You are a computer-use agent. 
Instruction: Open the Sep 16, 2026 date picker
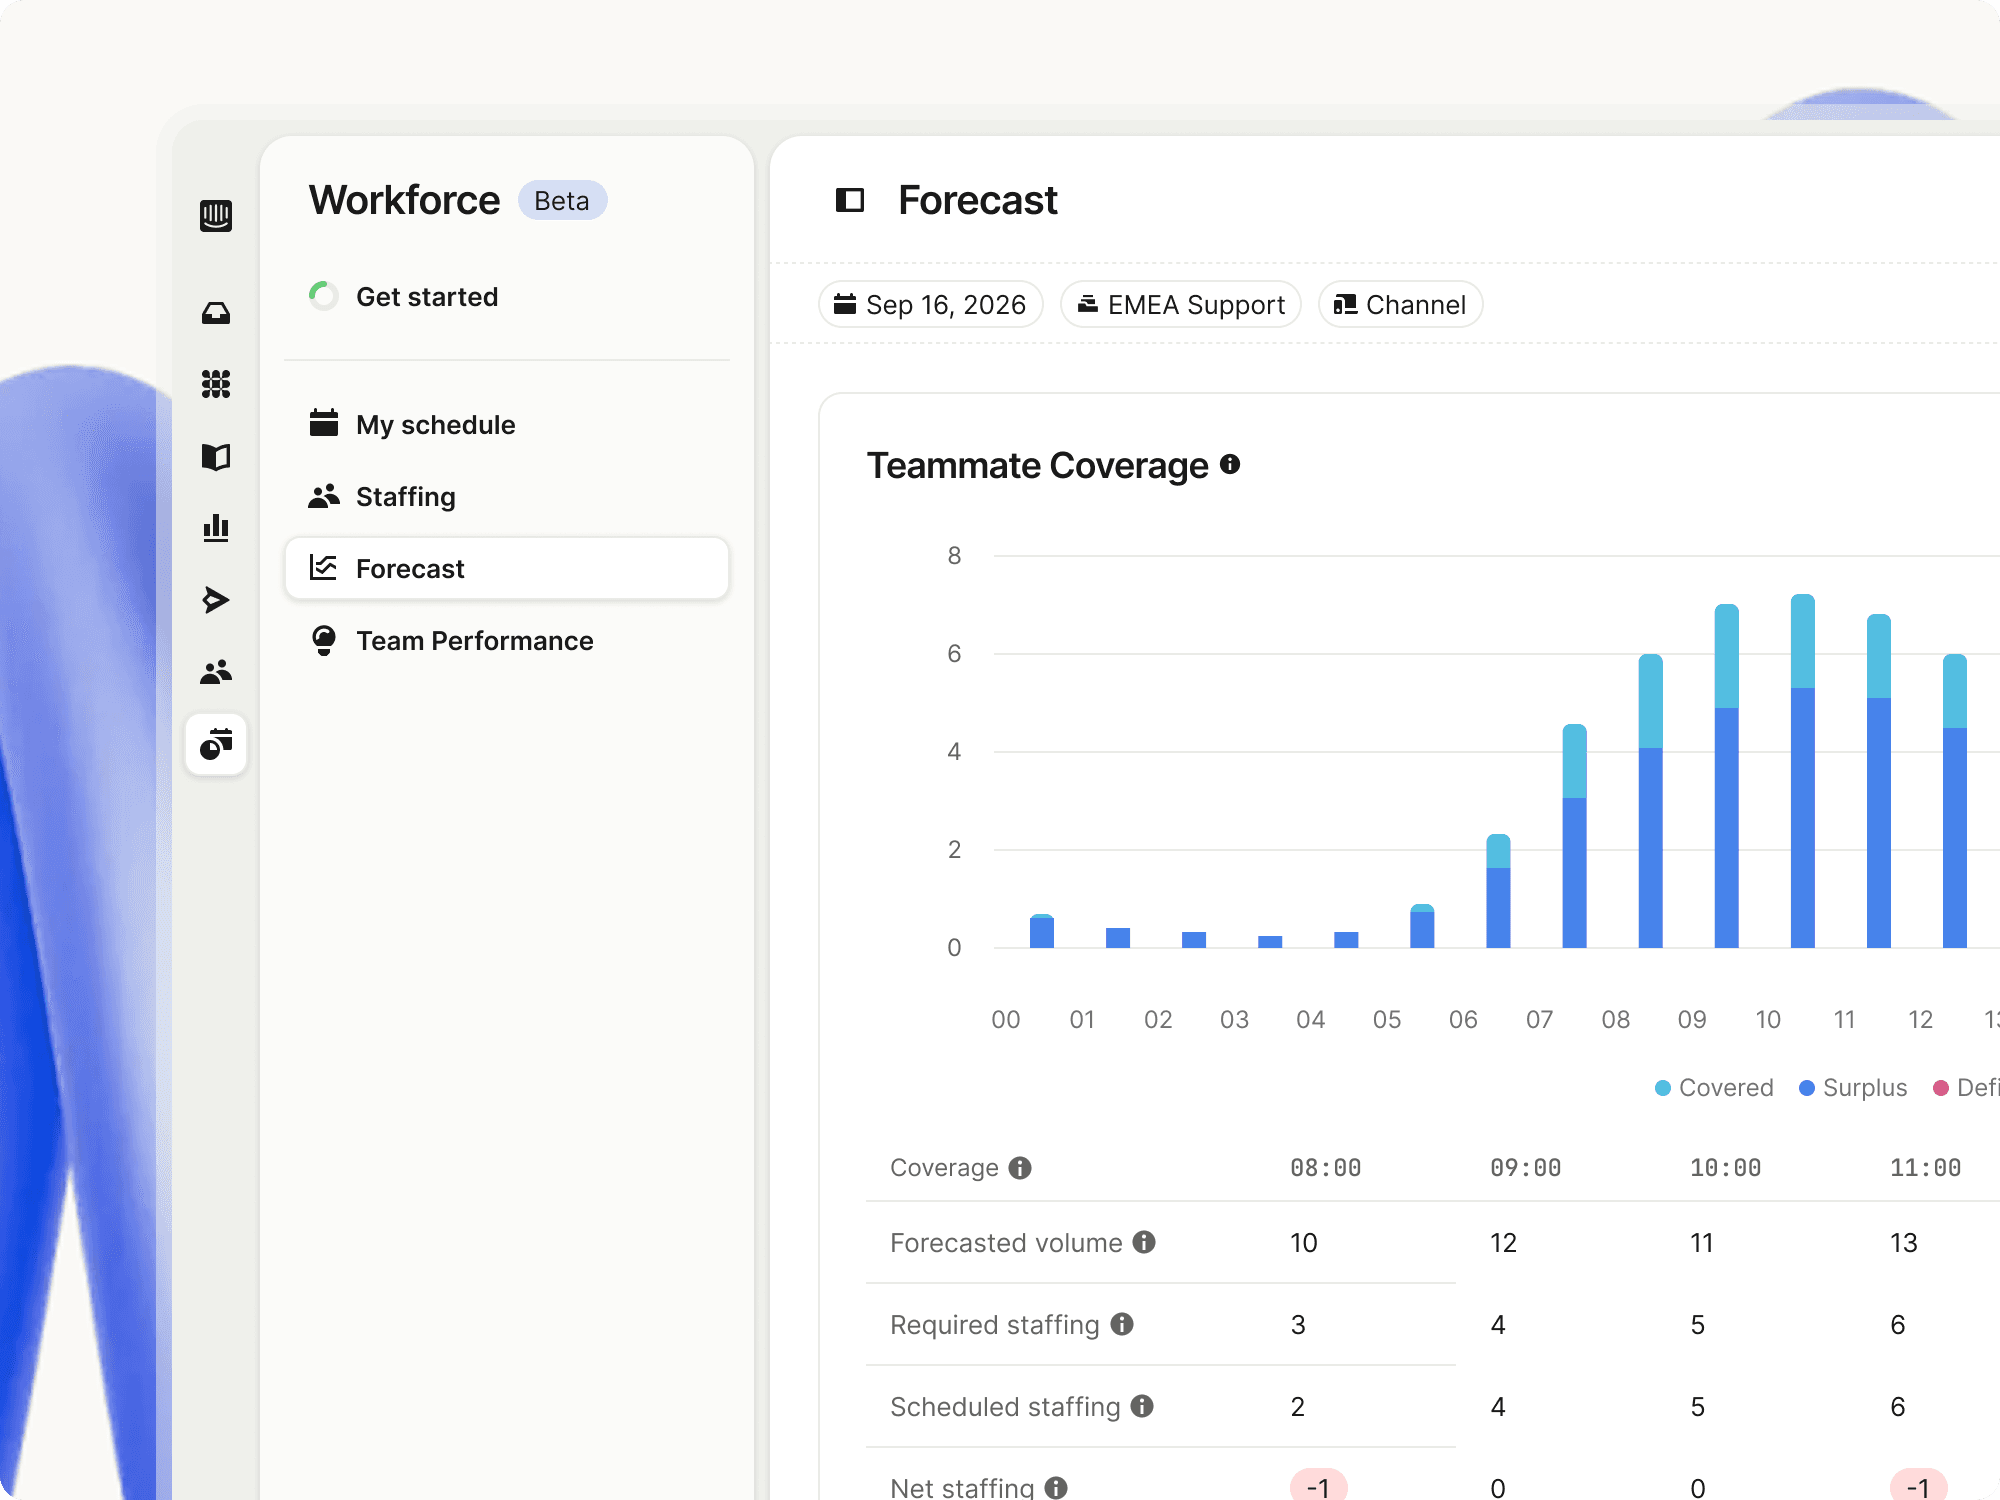(x=931, y=305)
